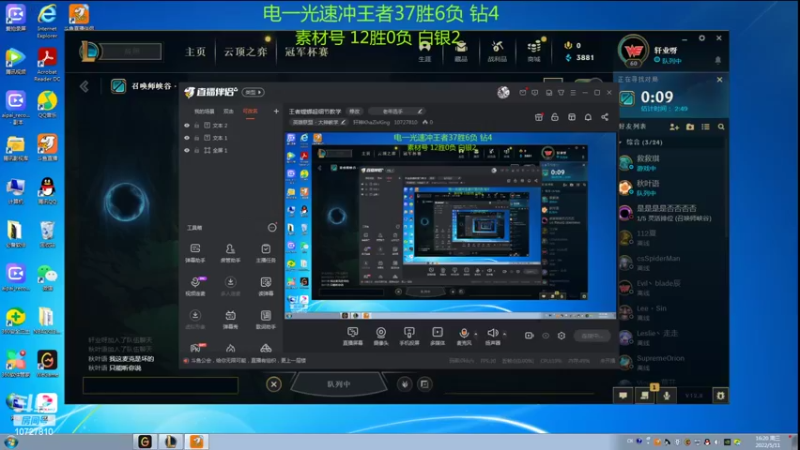800x450 pixels.
Task: Open the 读弹幕 read-danmaku tool
Action: pos(265,286)
